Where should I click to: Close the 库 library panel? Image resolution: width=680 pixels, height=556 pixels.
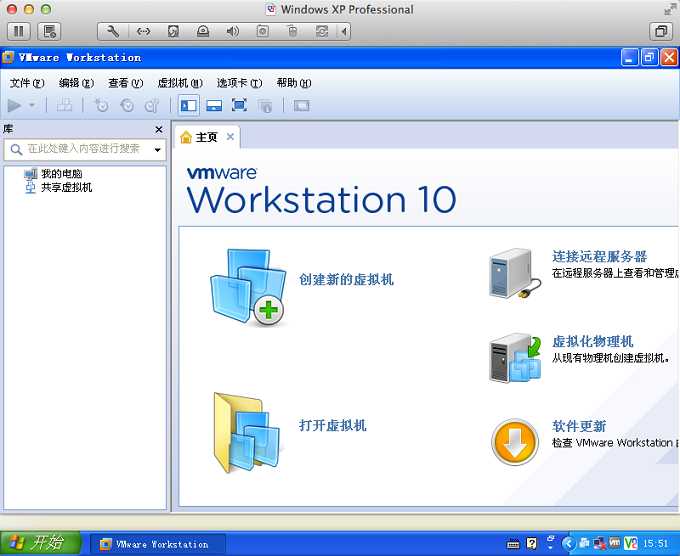pyautogui.click(x=159, y=129)
